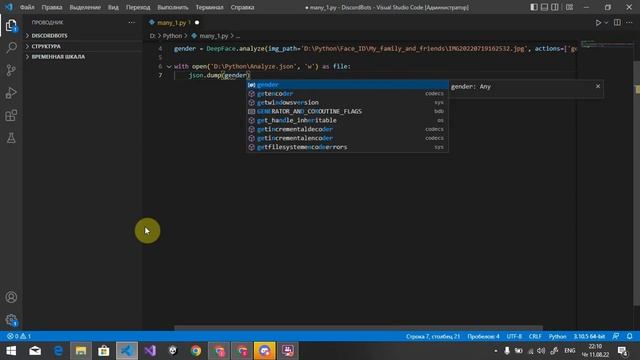
Task: Open Run and Debug view
Action: pyautogui.click(x=11, y=93)
